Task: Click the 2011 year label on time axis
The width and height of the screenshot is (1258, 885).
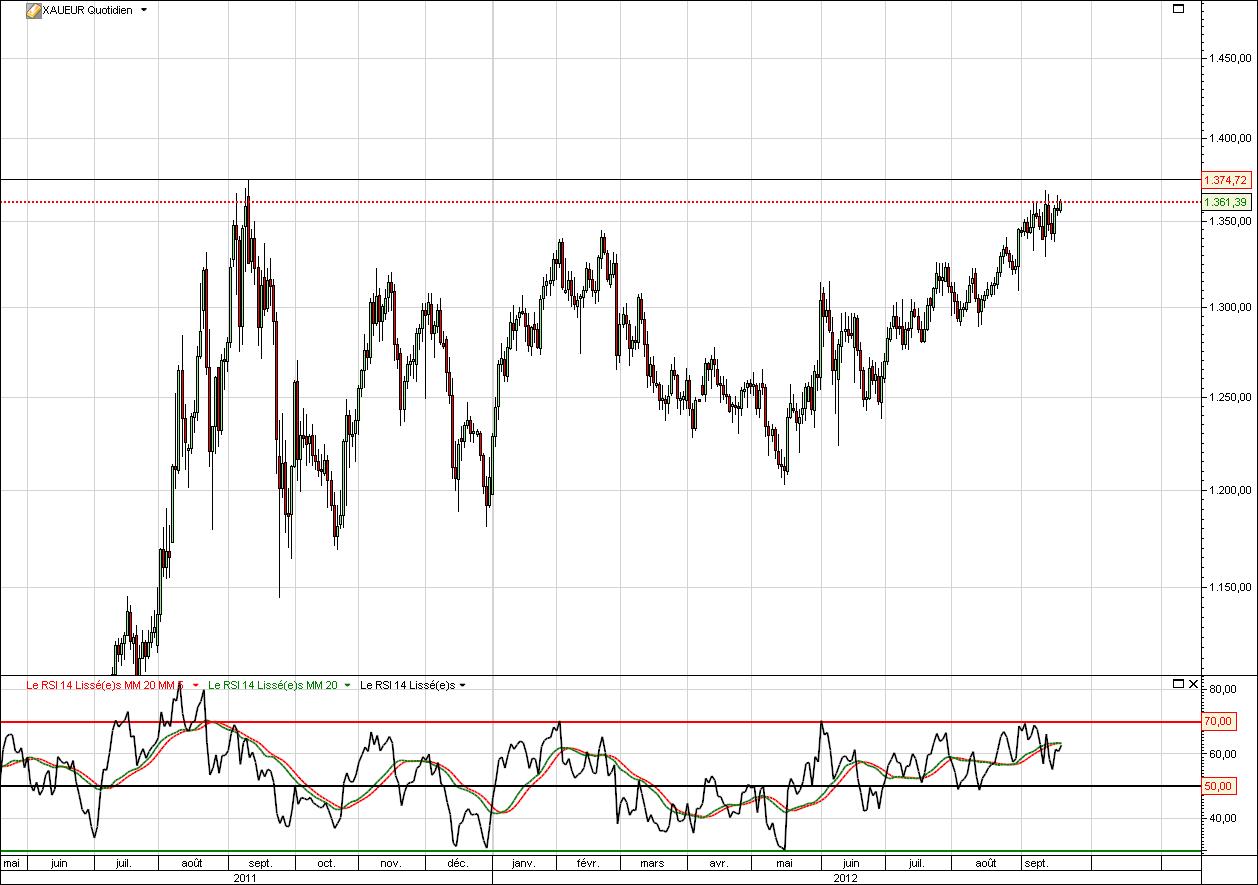Action: [245, 877]
